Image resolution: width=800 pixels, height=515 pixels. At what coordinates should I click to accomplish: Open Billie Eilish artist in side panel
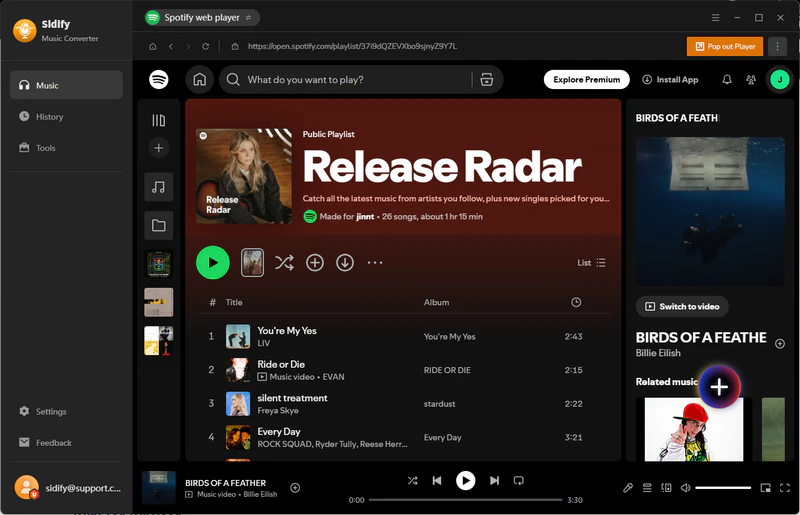point(658,353)
